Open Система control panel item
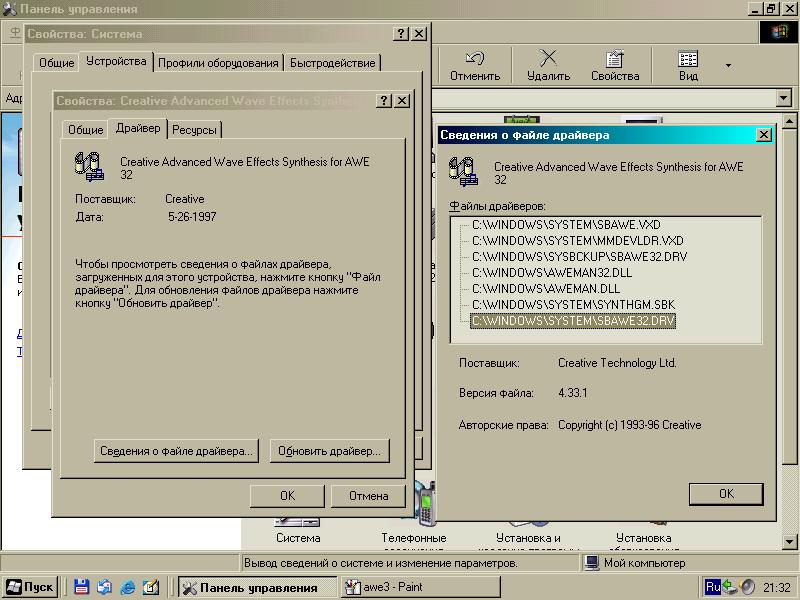800x600 pixels. 298,531
